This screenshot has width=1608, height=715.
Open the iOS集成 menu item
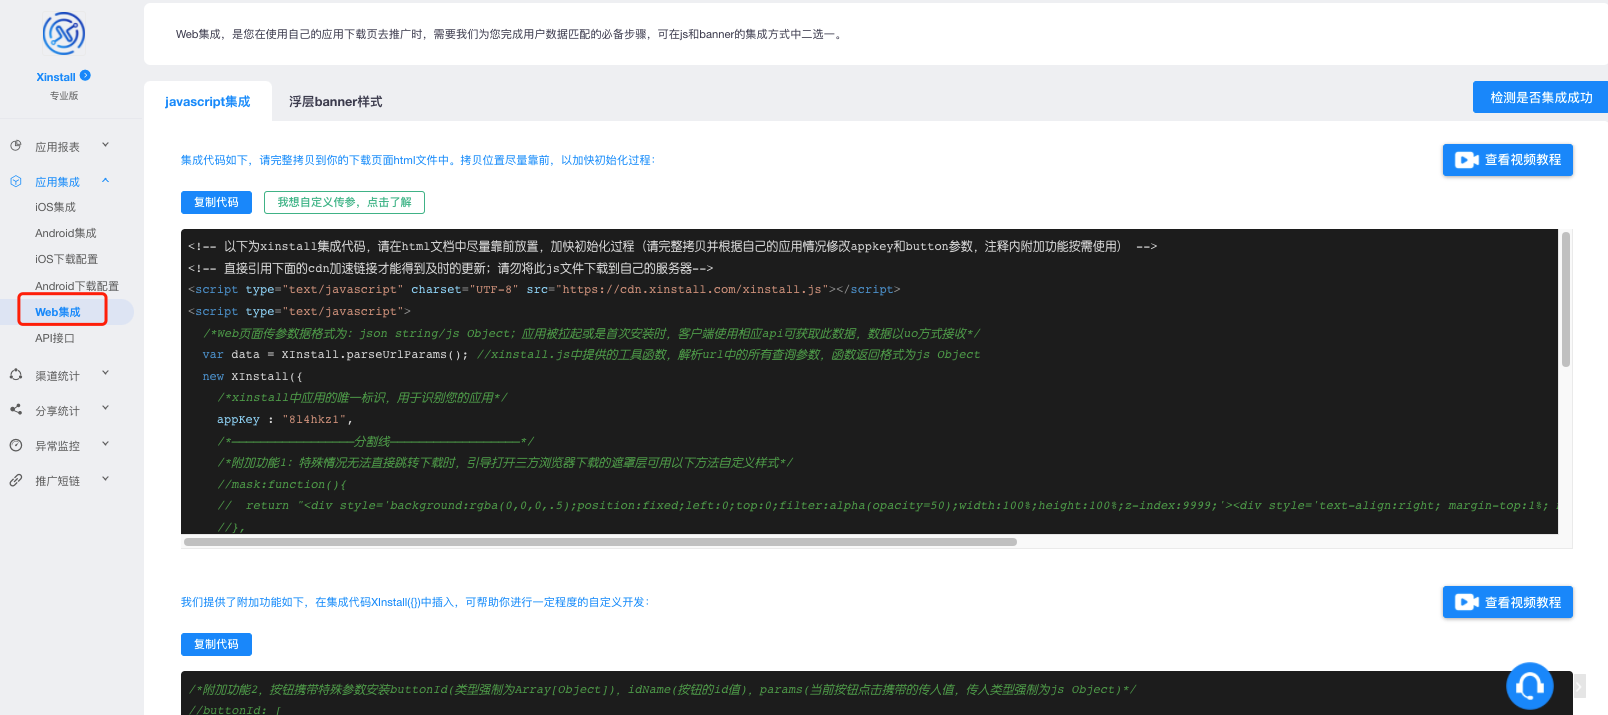[55, 207]
